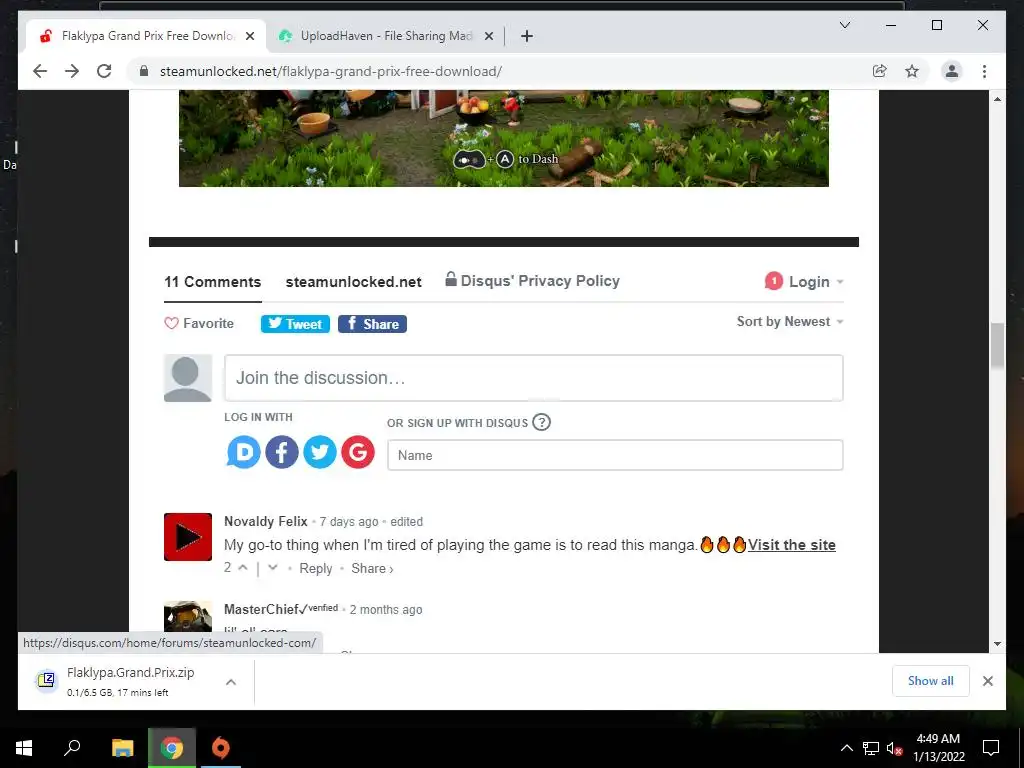Open the Sort by Newest dropdown
Viewport: 1024px width, 768px height.
point(790,321)
